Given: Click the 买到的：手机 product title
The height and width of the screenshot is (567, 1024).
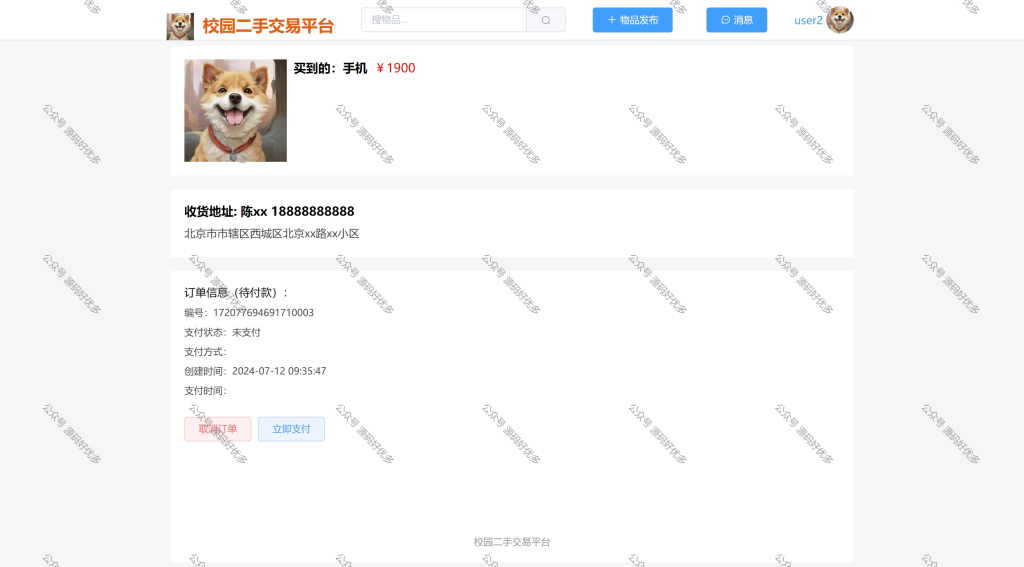Looking at the screenshot, I should (x=330, y=68).
